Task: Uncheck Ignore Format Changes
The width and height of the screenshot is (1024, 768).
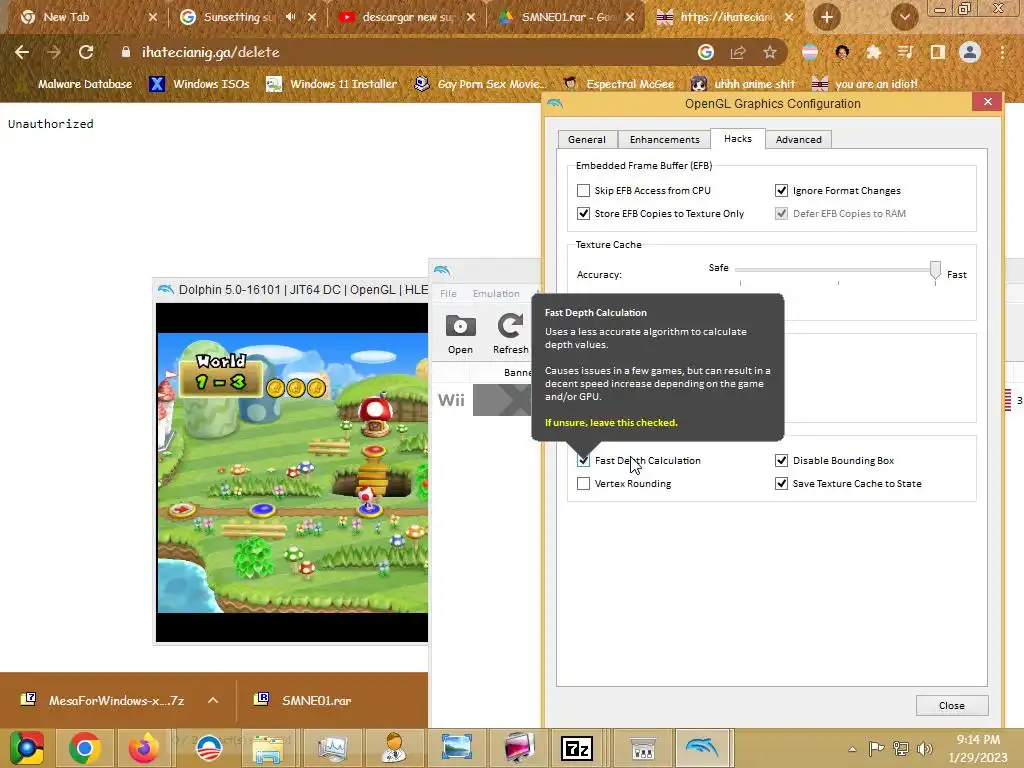Action: [781, 190]
